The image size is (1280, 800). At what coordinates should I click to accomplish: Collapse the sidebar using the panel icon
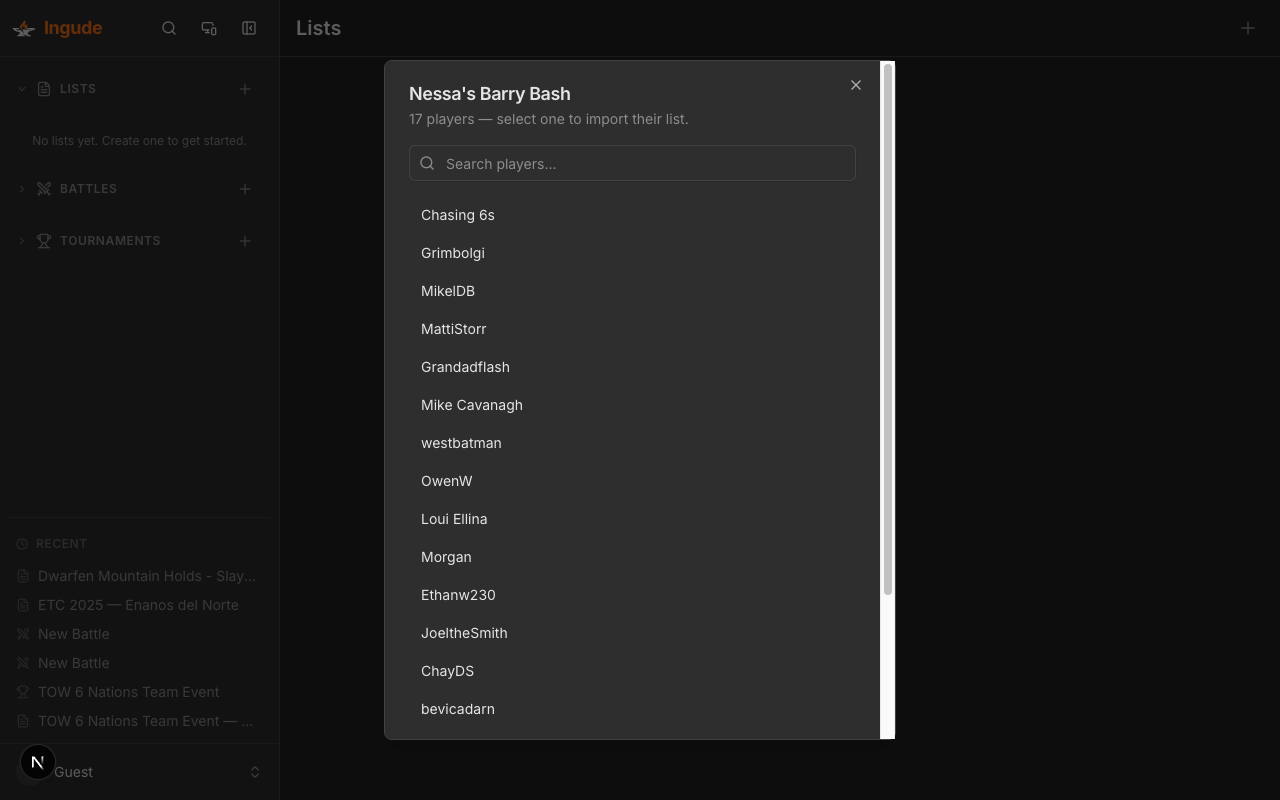(248, 28)
